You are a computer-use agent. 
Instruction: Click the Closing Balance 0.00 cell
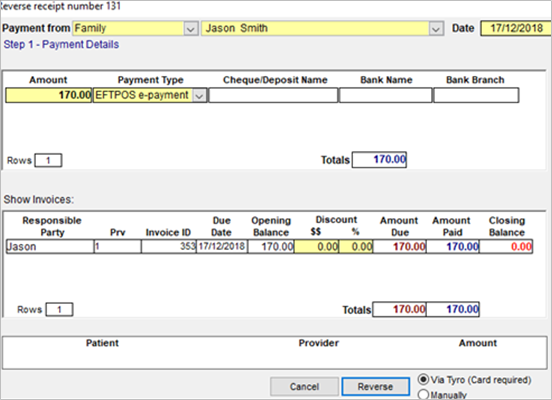506,246
